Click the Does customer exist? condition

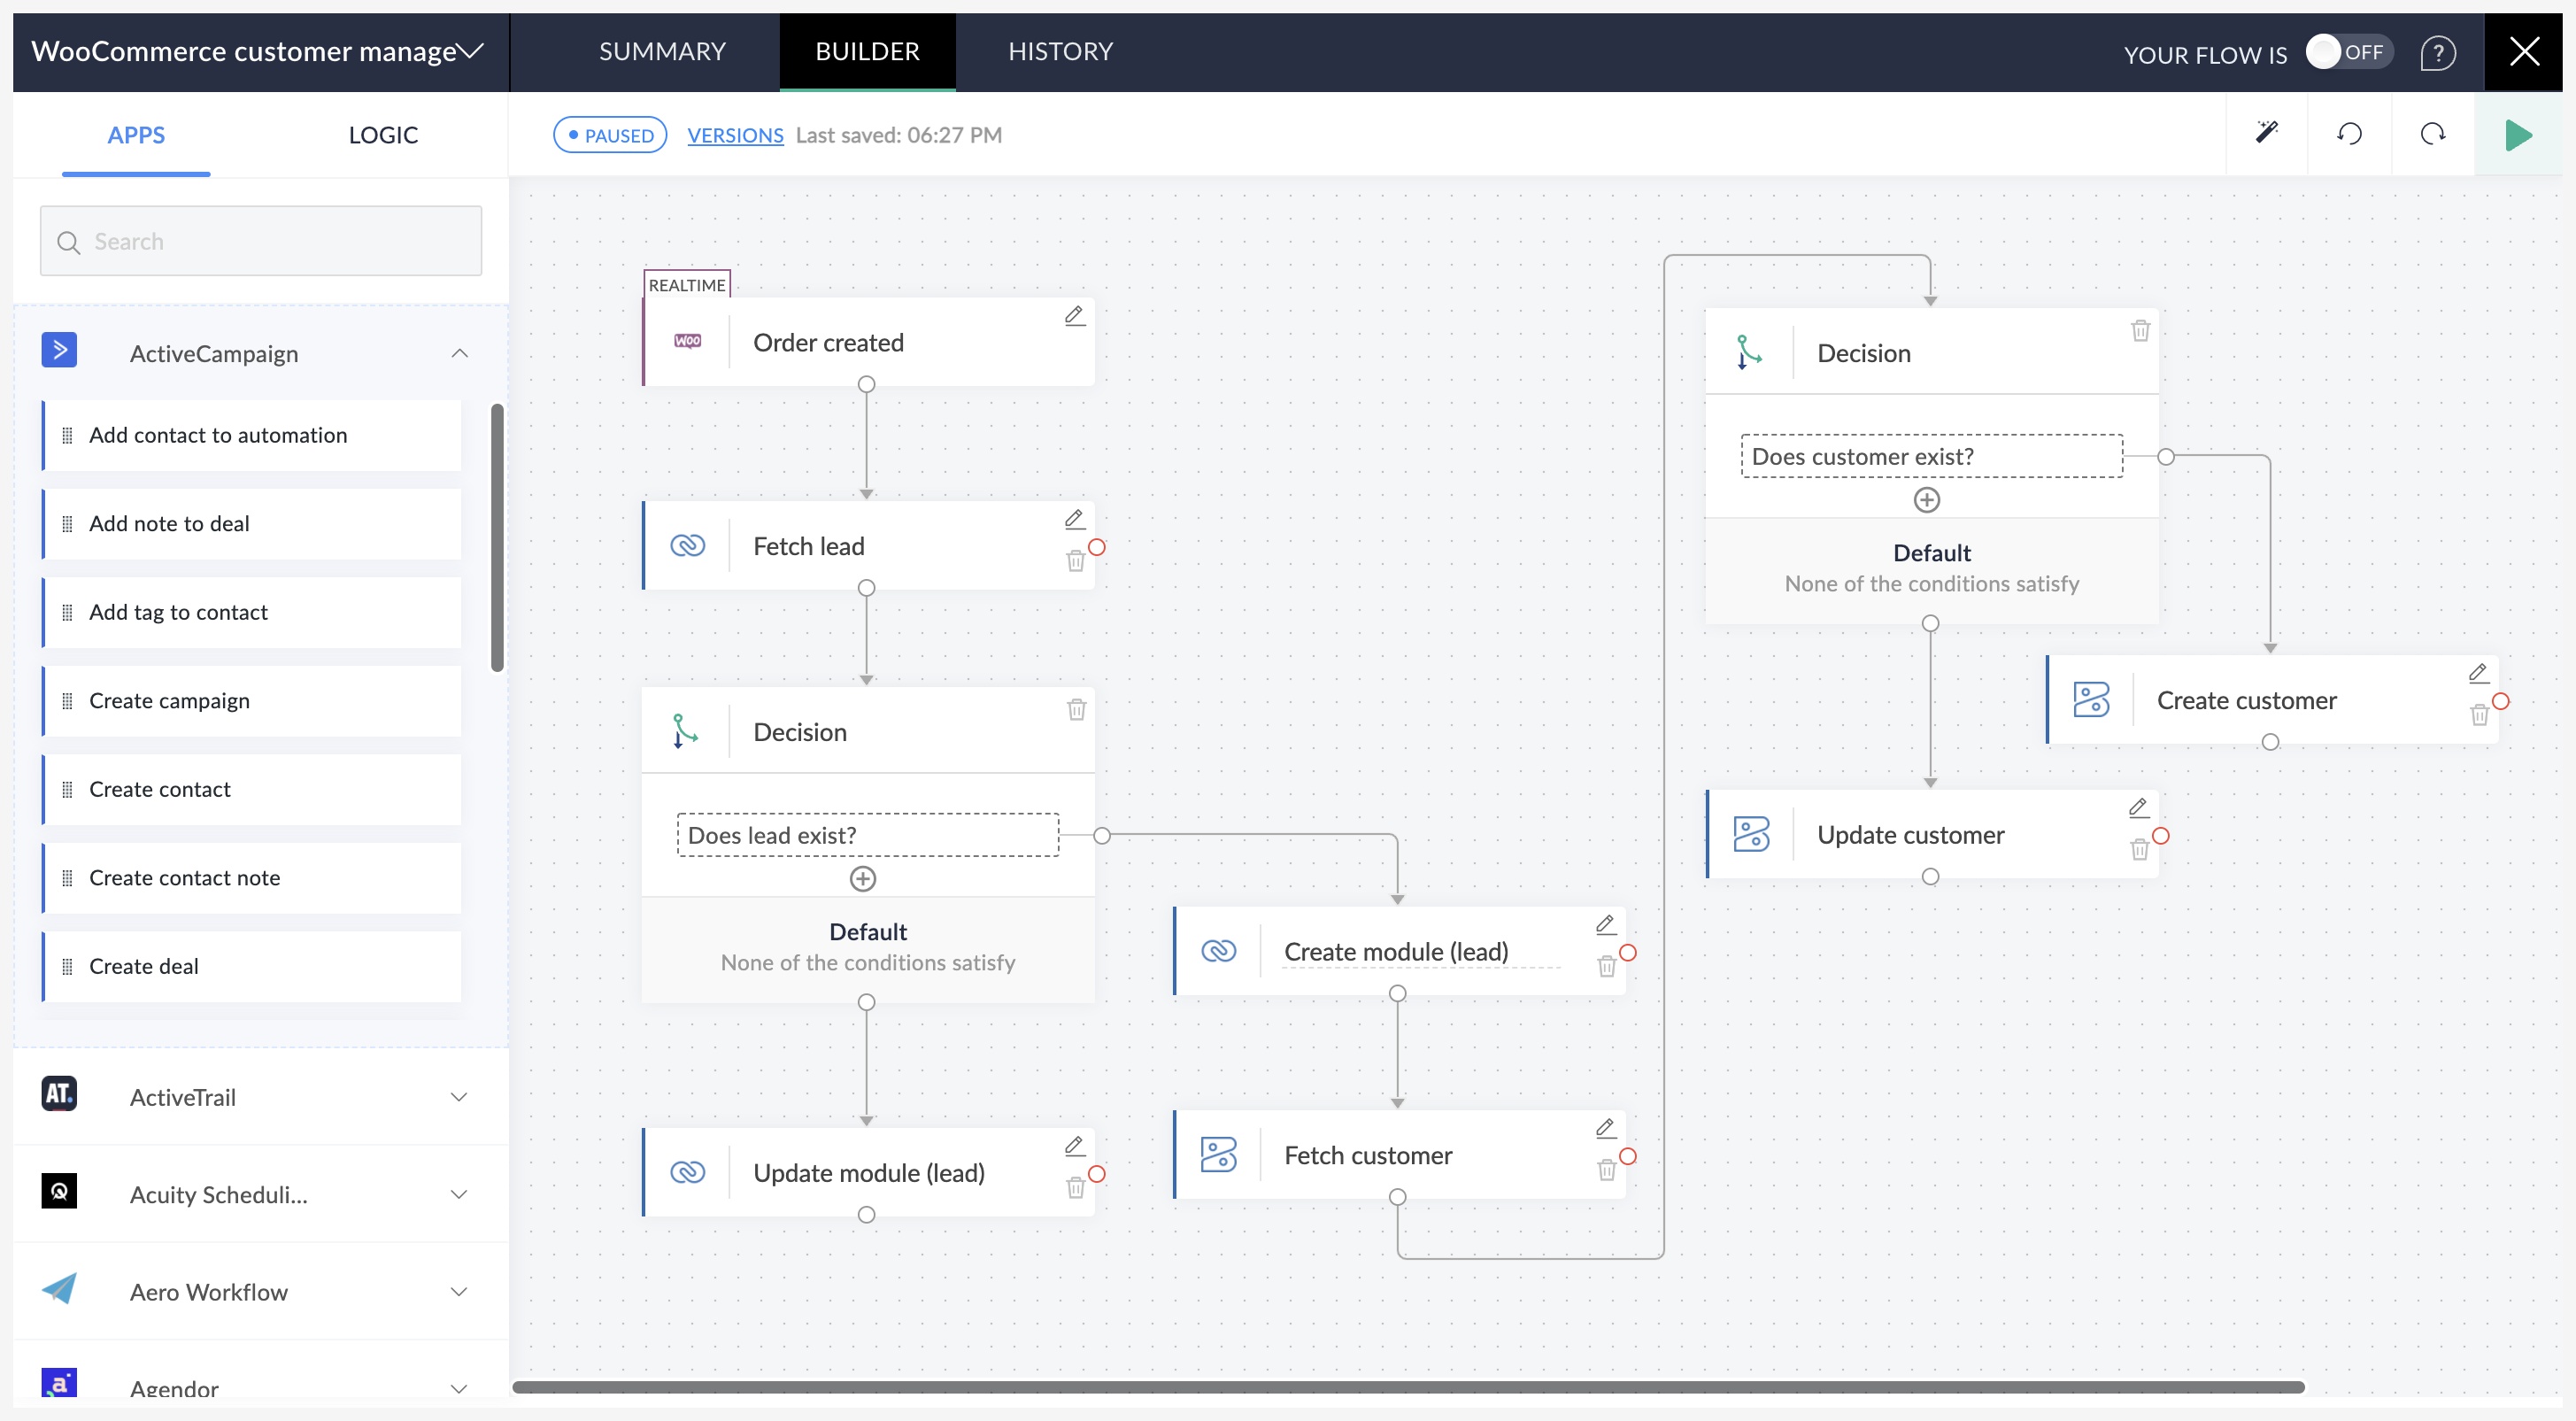(1931, 456)
